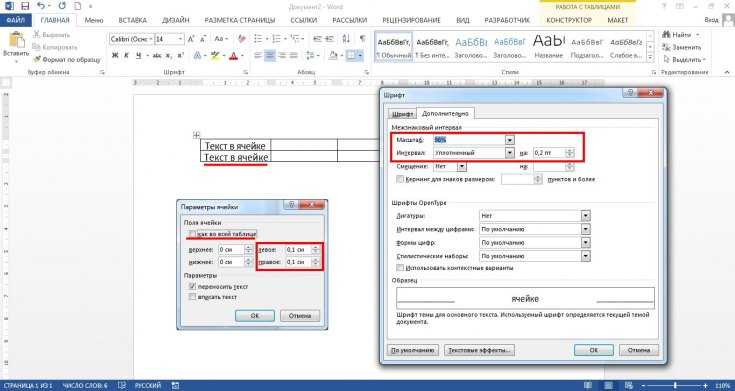Toggle 'Использовать контекстные варианты' checkbox
Screen dimensions: 735x391
(x=400, y=268)
